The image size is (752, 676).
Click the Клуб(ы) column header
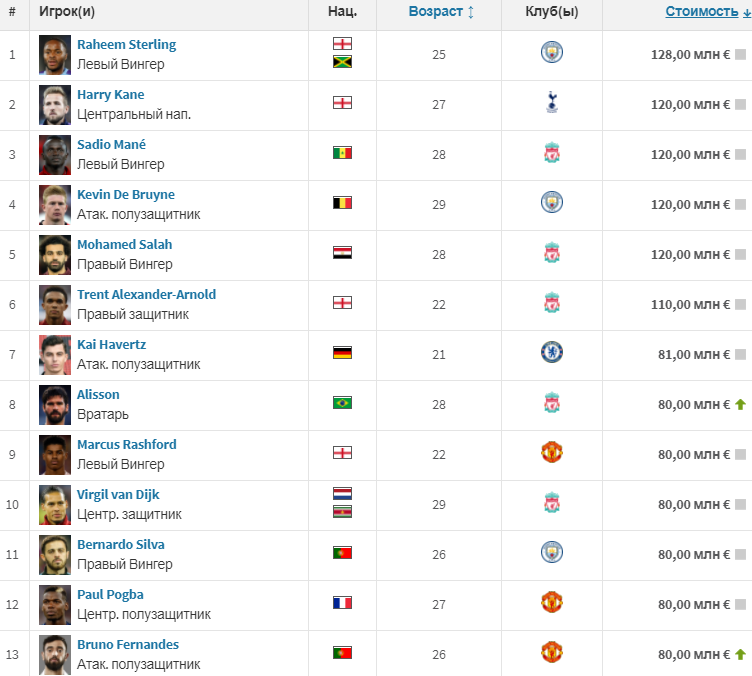click(552, 12)
